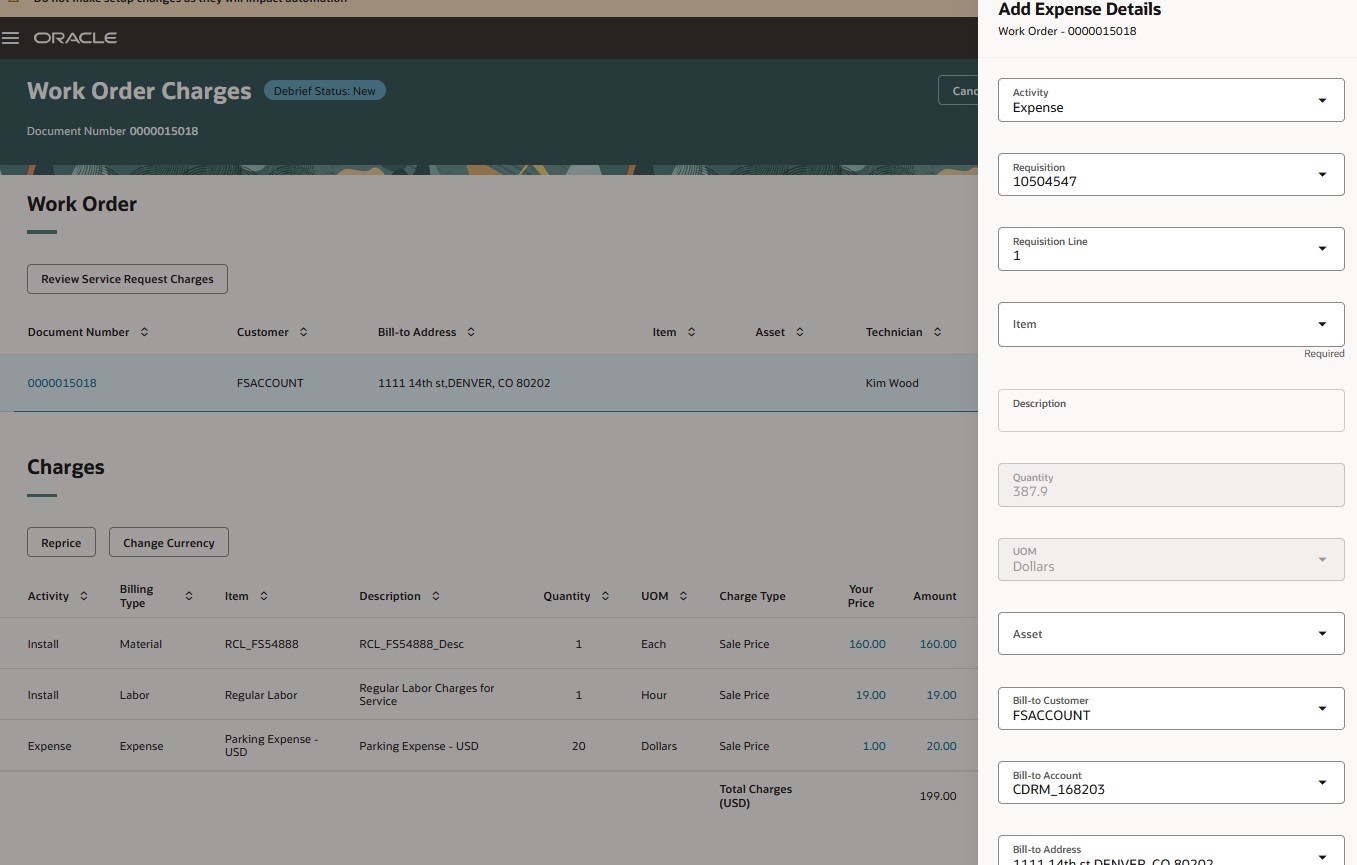Open the navigation hamburger menu

pyautogui.click(x=12, y=38)
